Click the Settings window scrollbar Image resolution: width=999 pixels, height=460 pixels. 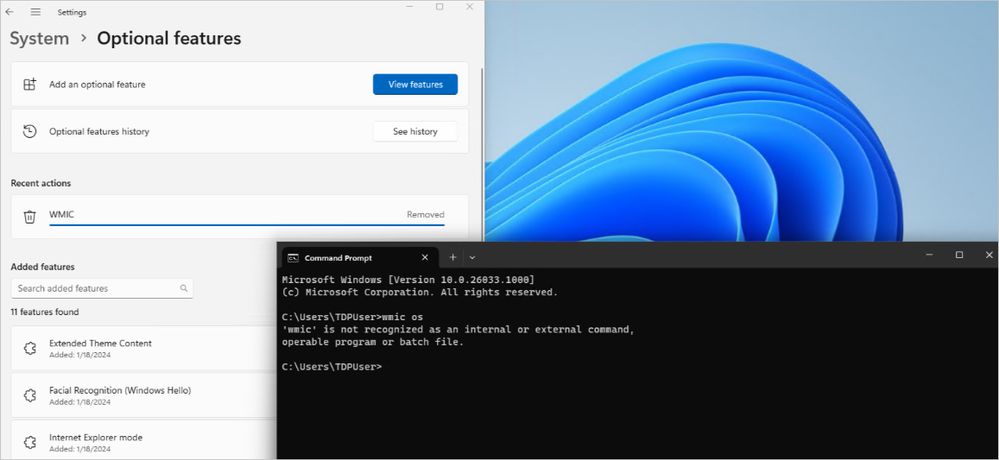482,153
